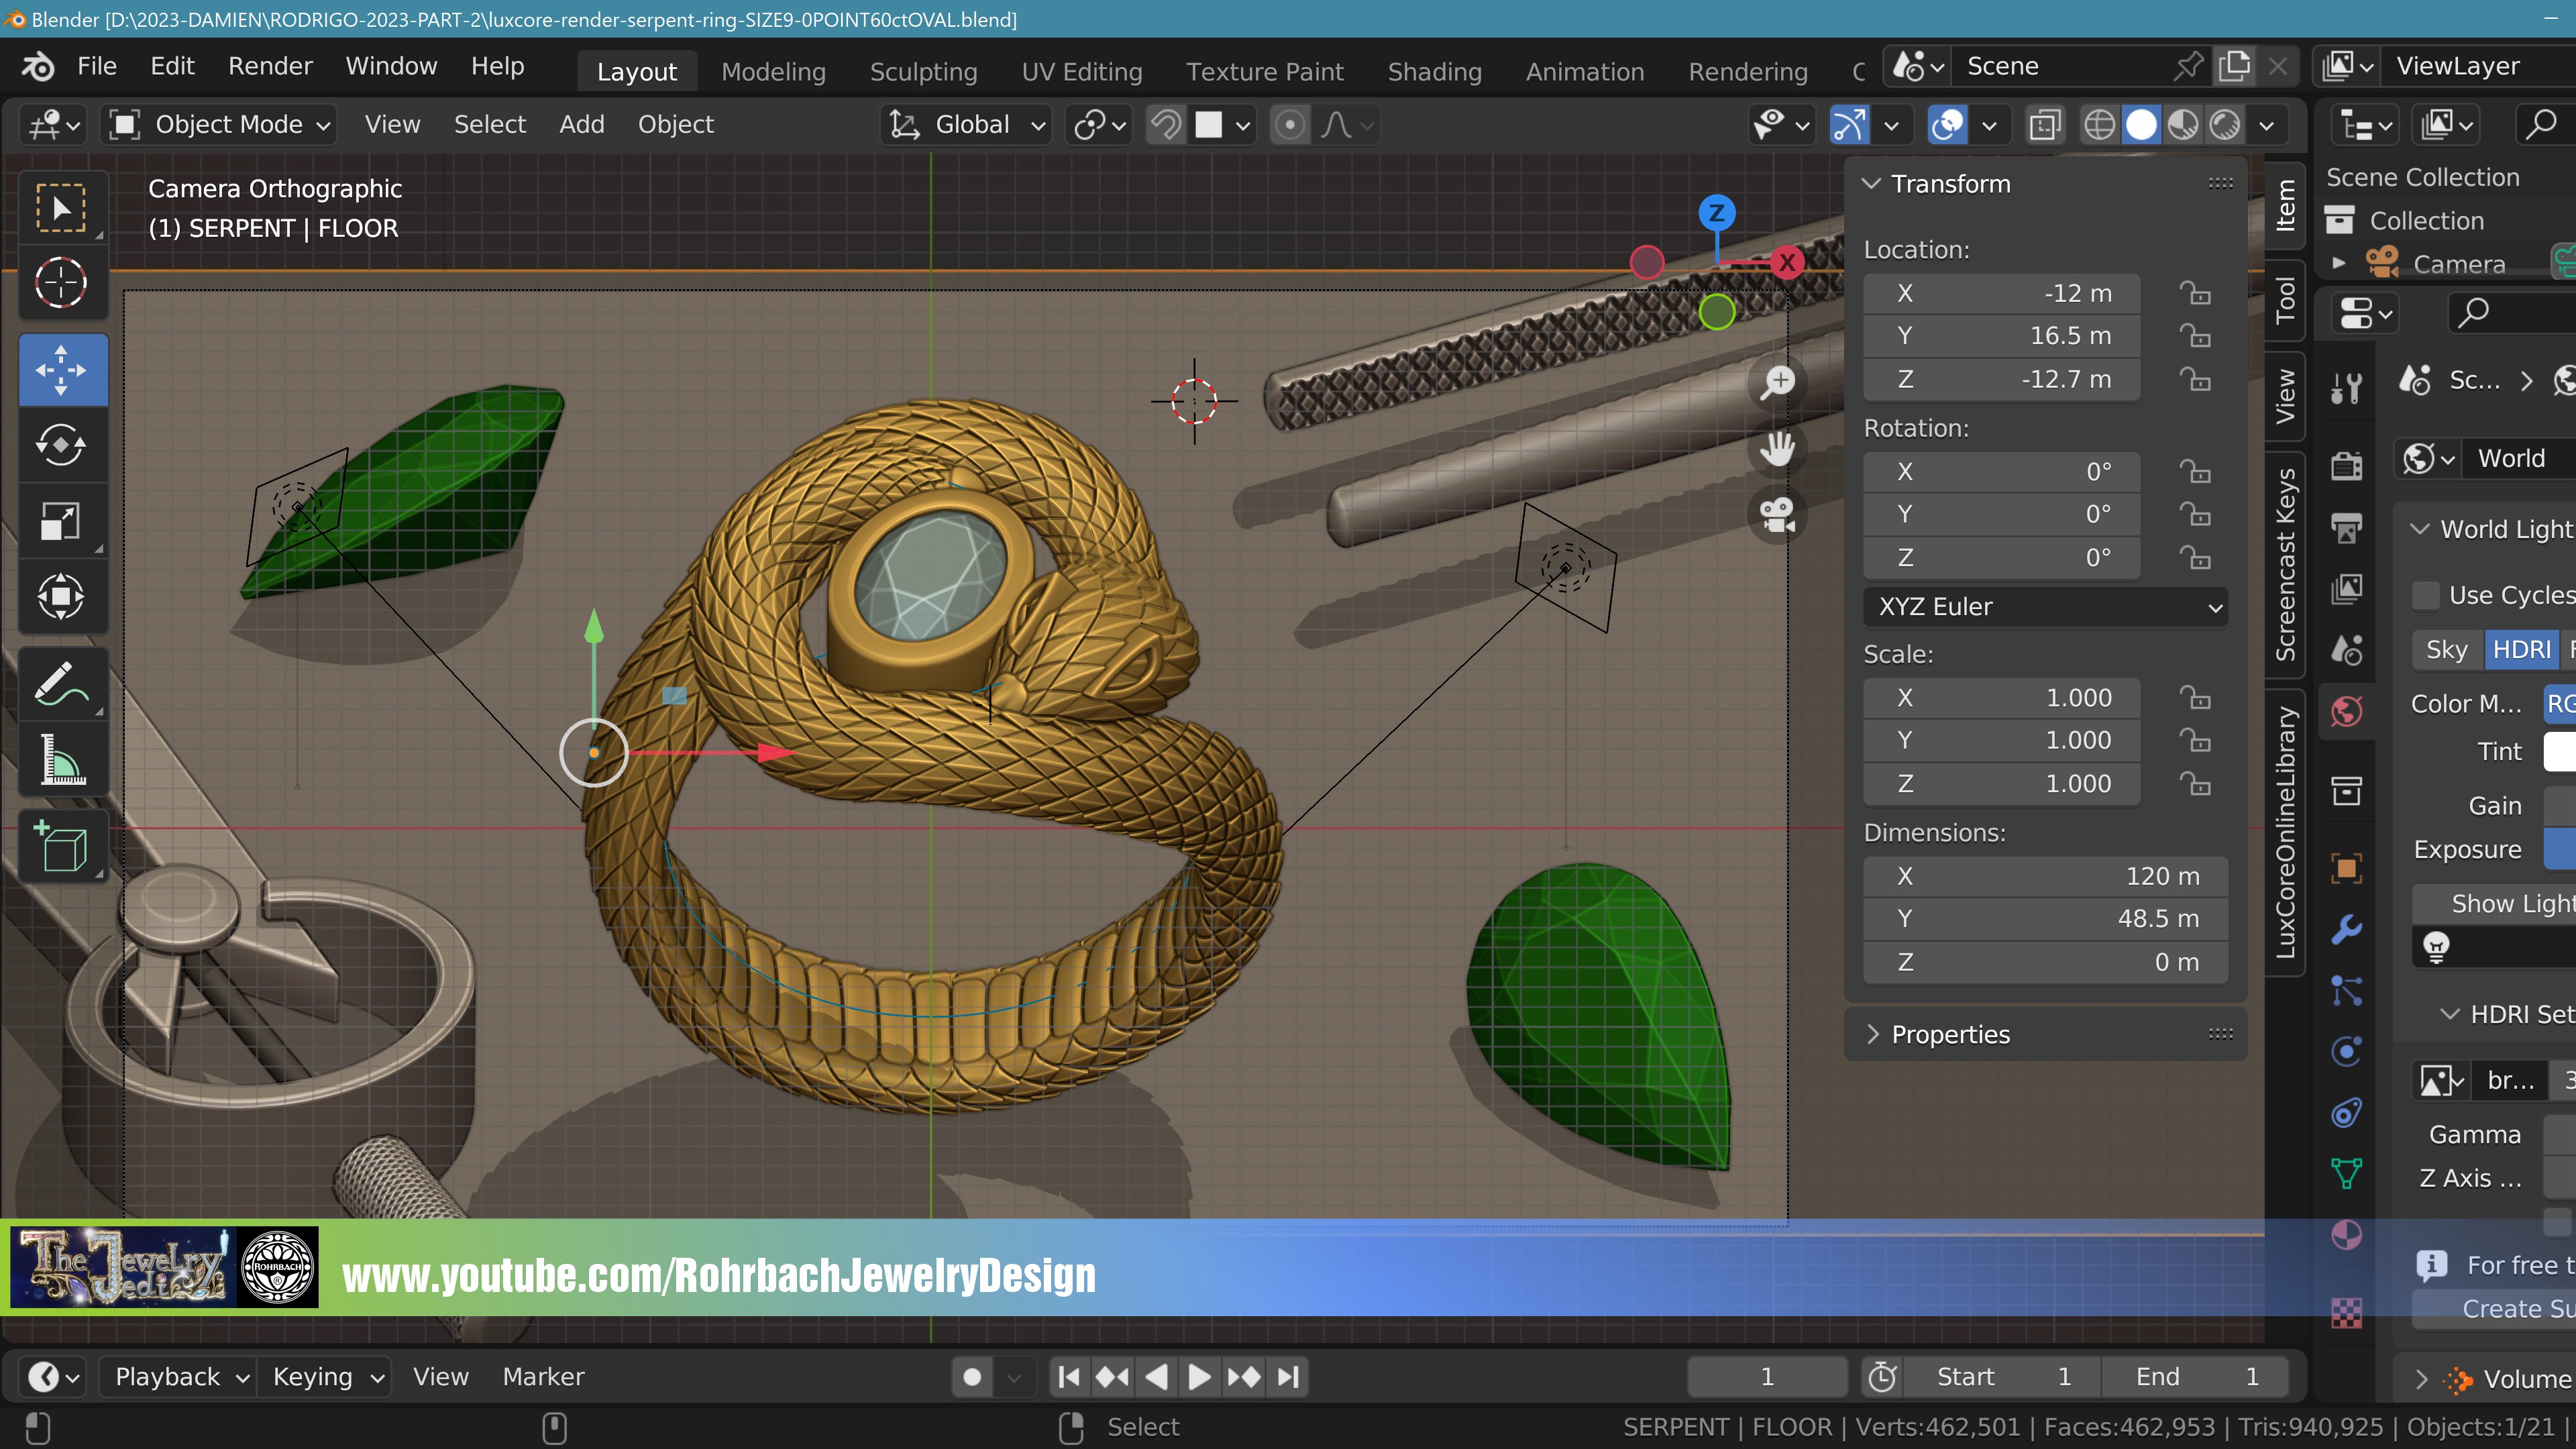Screen dimensions: 2576x1449
Task: Select the Measure tool
Action: pos(61,760)
